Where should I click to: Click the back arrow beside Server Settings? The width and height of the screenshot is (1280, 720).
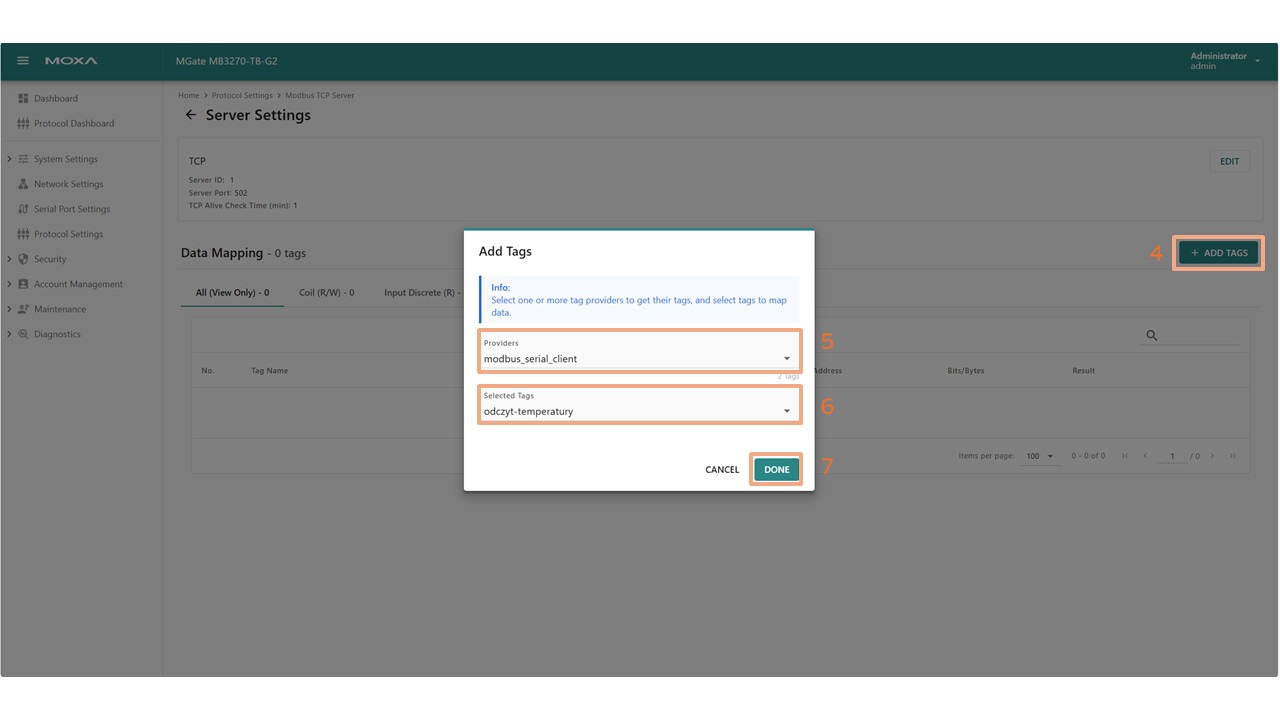(191, 115)
